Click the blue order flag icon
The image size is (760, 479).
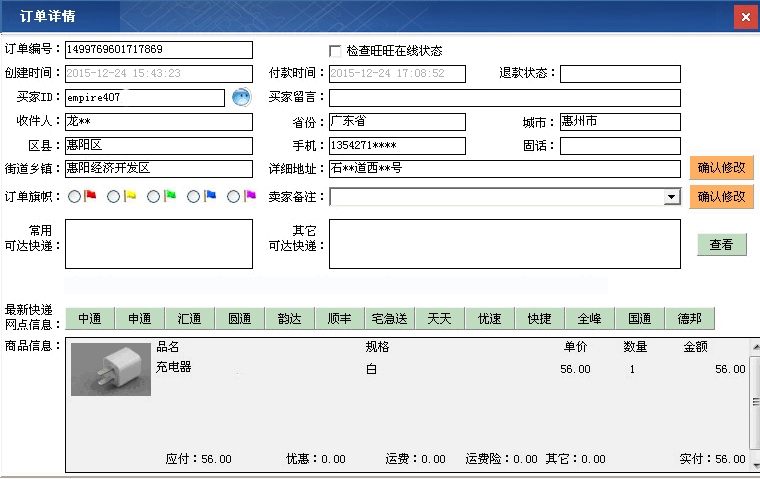[210, 197]
